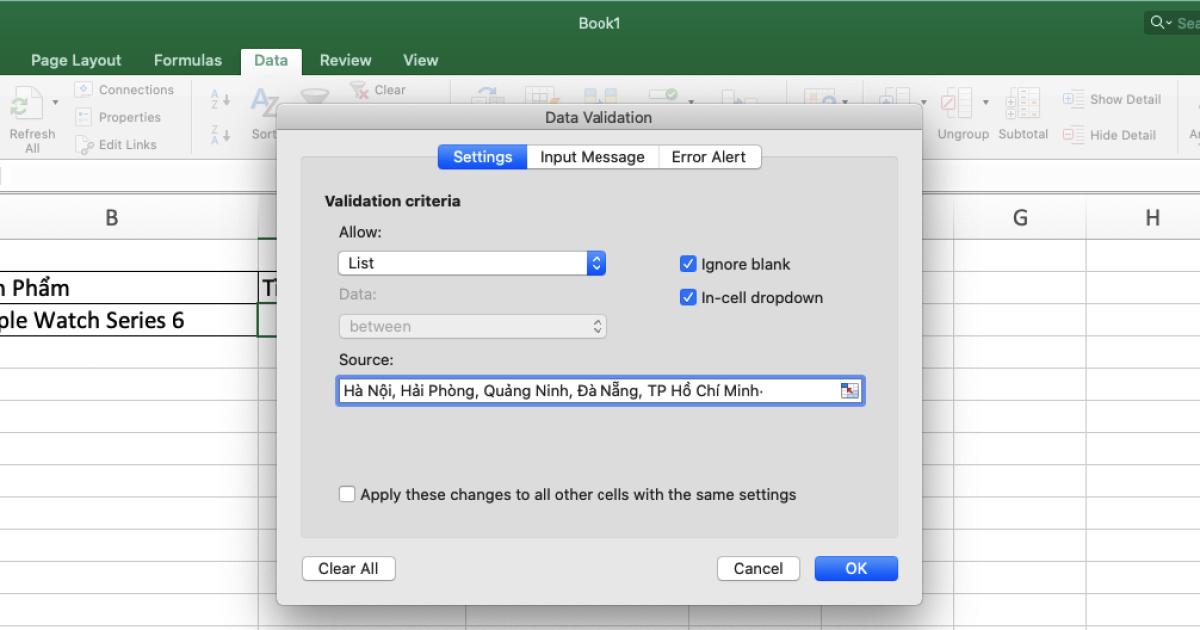Switch to the Error Alert tab

pyautogui.click(x=709, y=156)
